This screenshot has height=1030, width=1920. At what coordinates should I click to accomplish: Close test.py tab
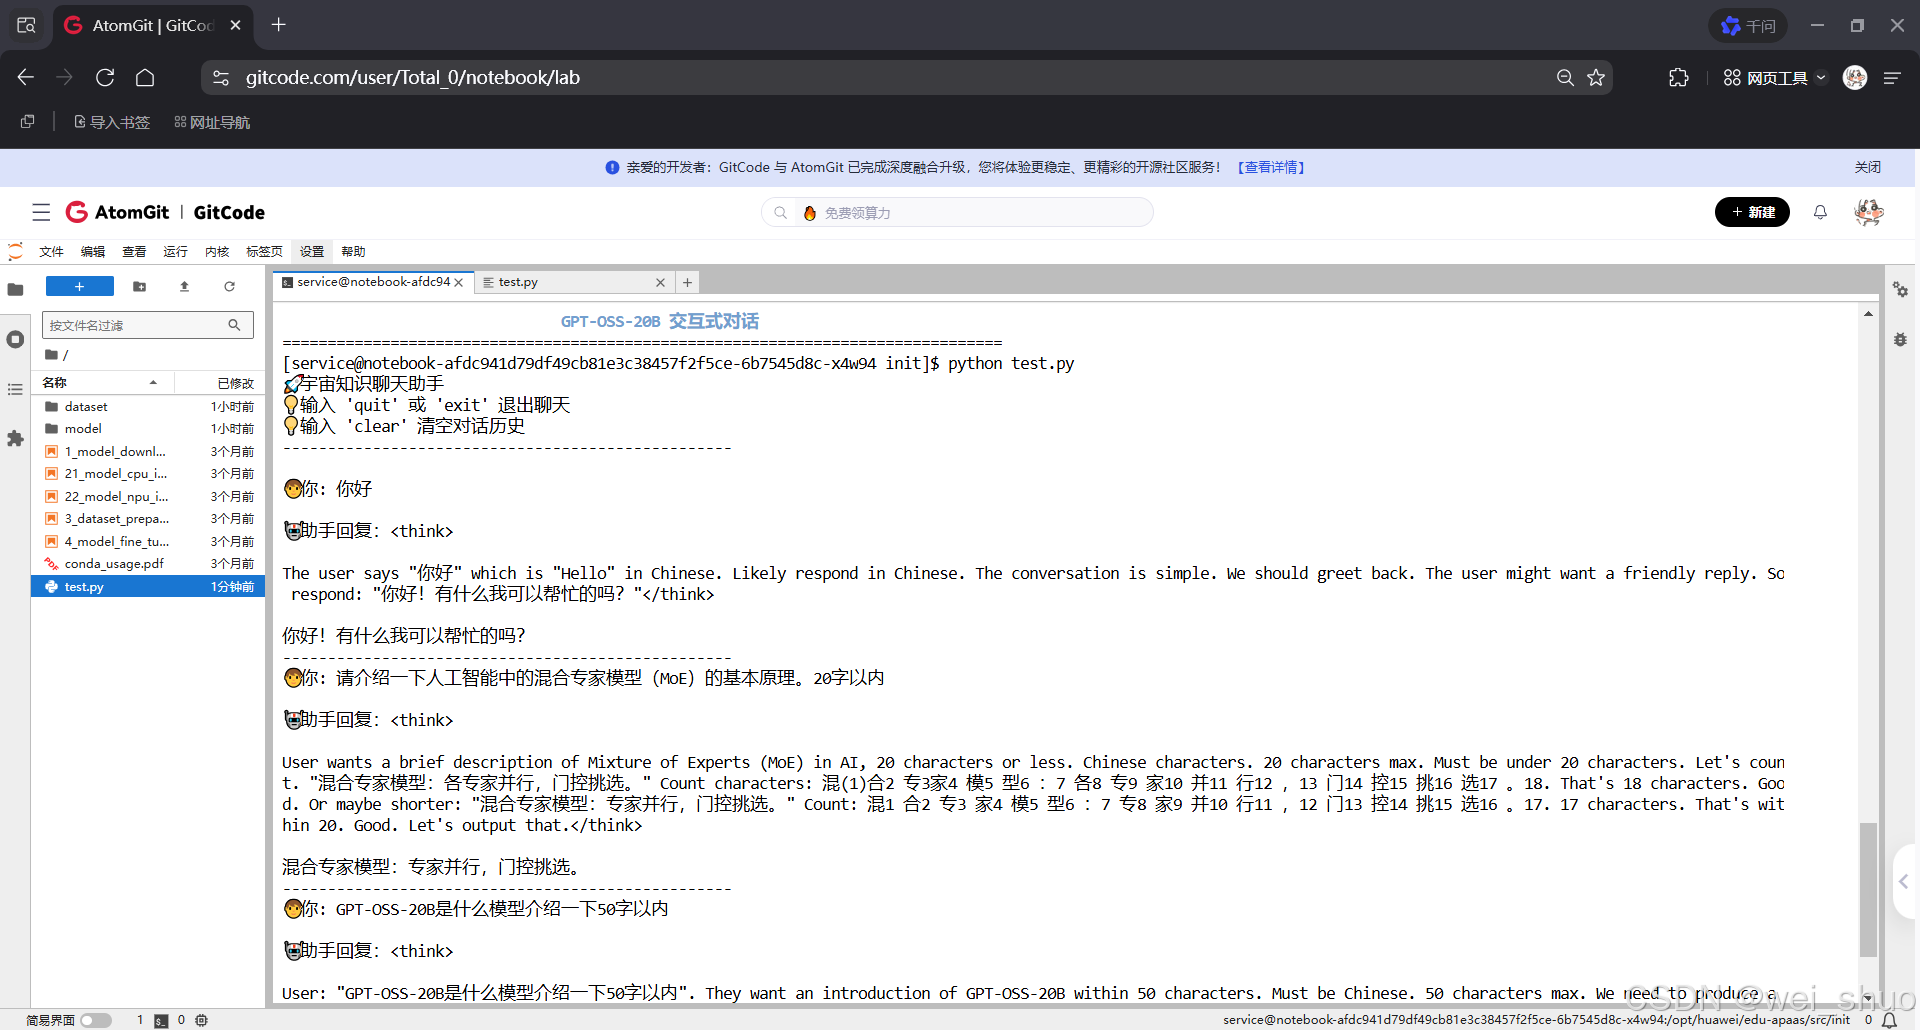(x=660, y=283)
